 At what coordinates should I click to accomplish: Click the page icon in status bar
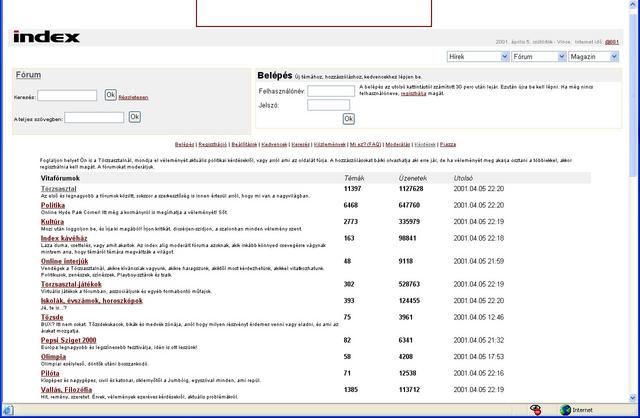(x=8, y=410)
